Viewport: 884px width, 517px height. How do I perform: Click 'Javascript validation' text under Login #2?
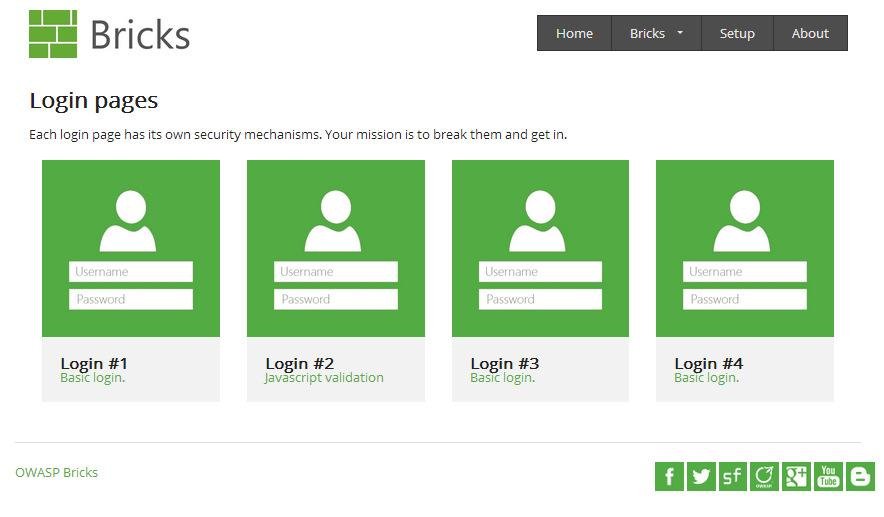[x=324, y=378]
